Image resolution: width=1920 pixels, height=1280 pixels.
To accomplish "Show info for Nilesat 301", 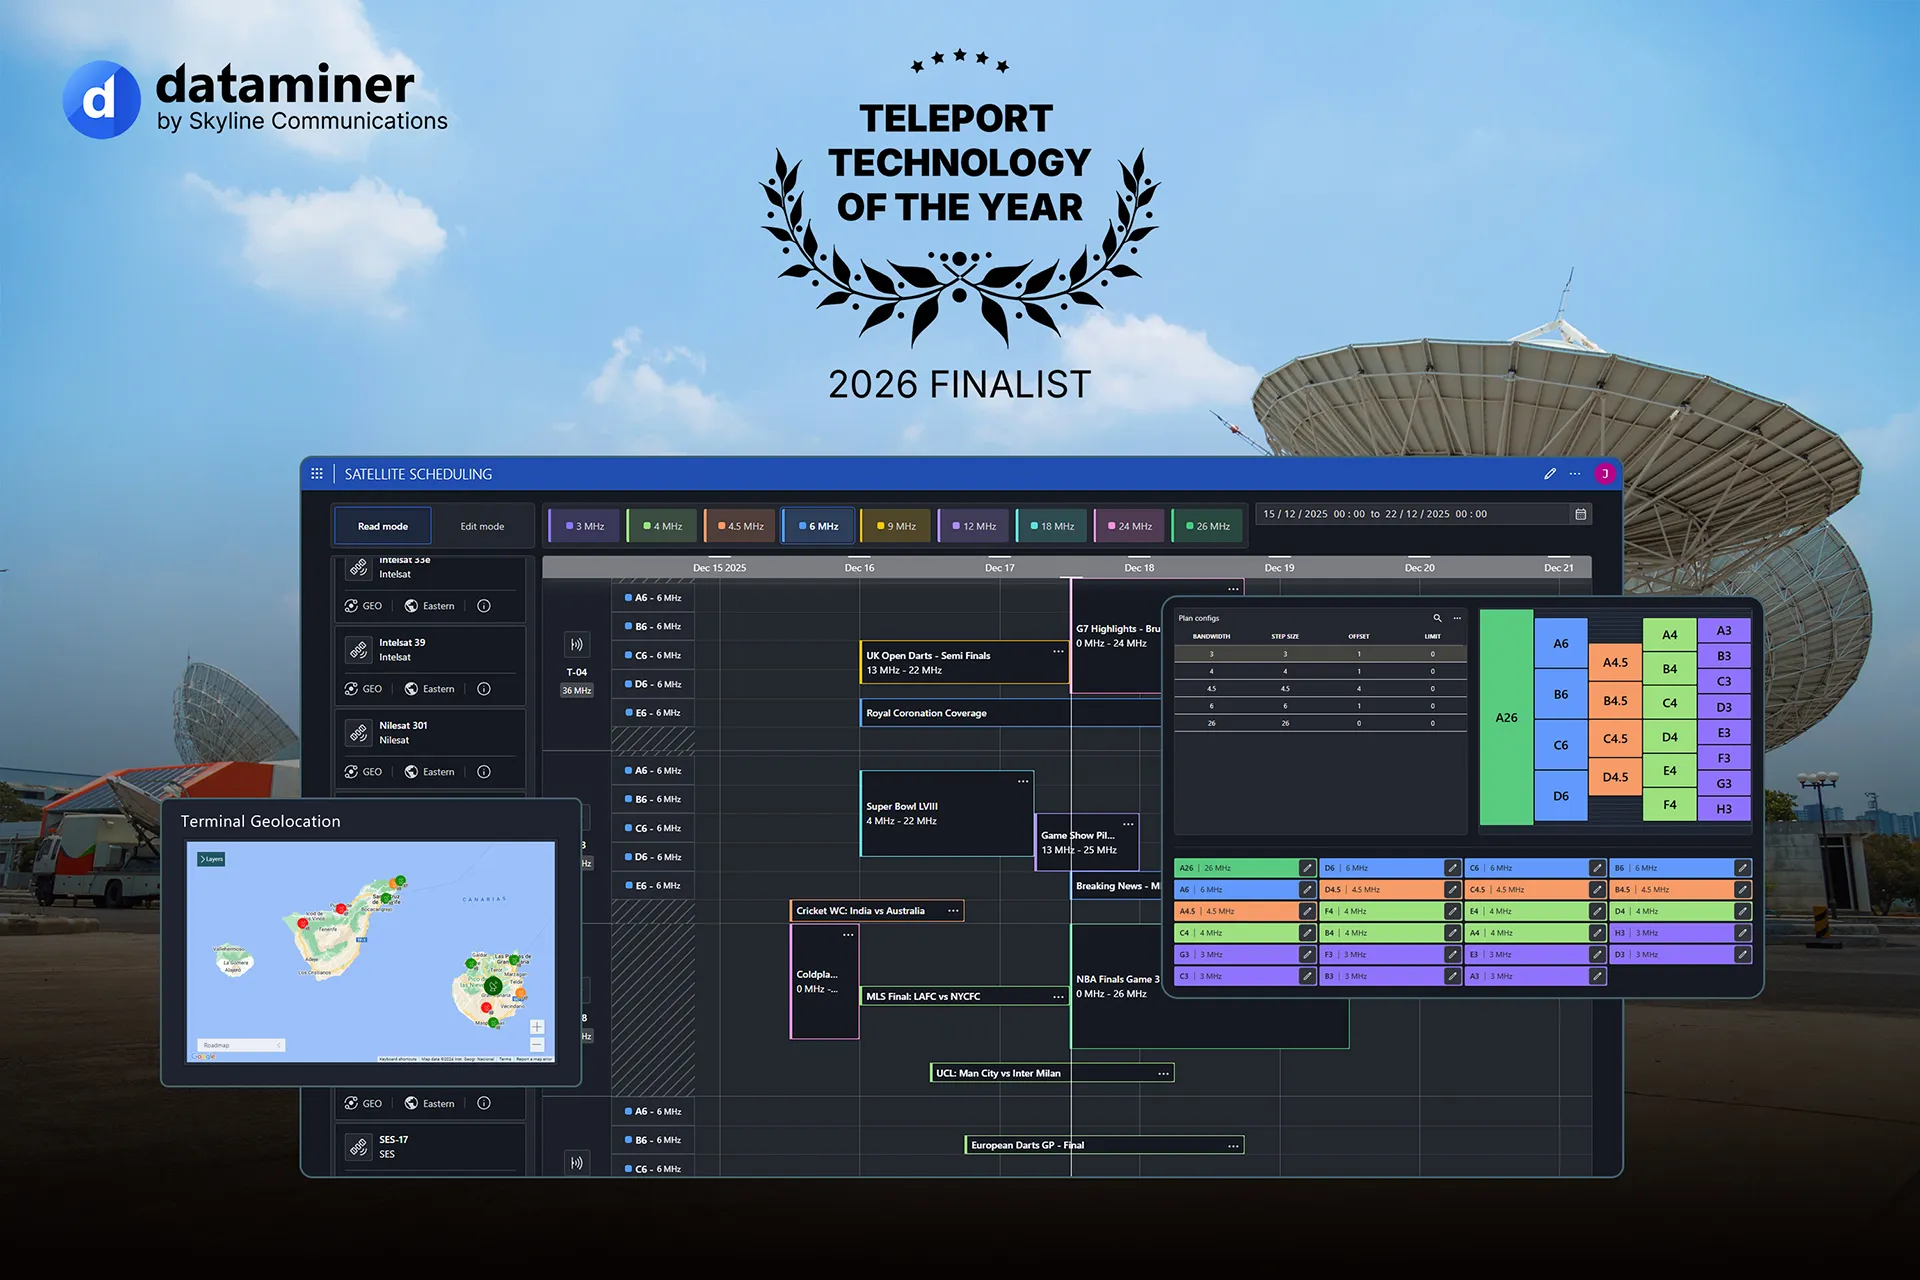I will (x=484, y=772).
